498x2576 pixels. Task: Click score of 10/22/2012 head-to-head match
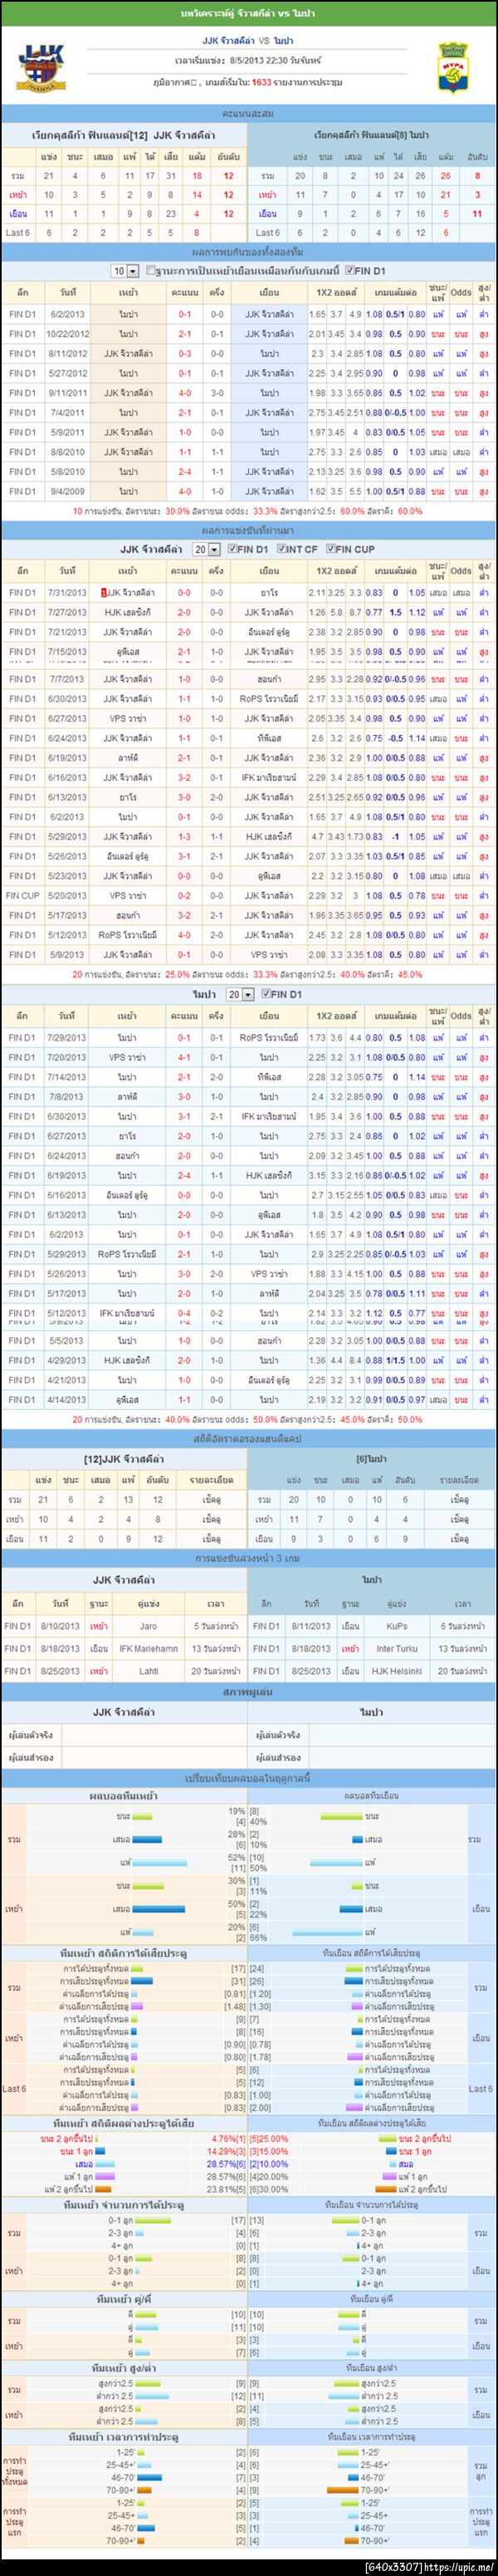tap(185, 334)
